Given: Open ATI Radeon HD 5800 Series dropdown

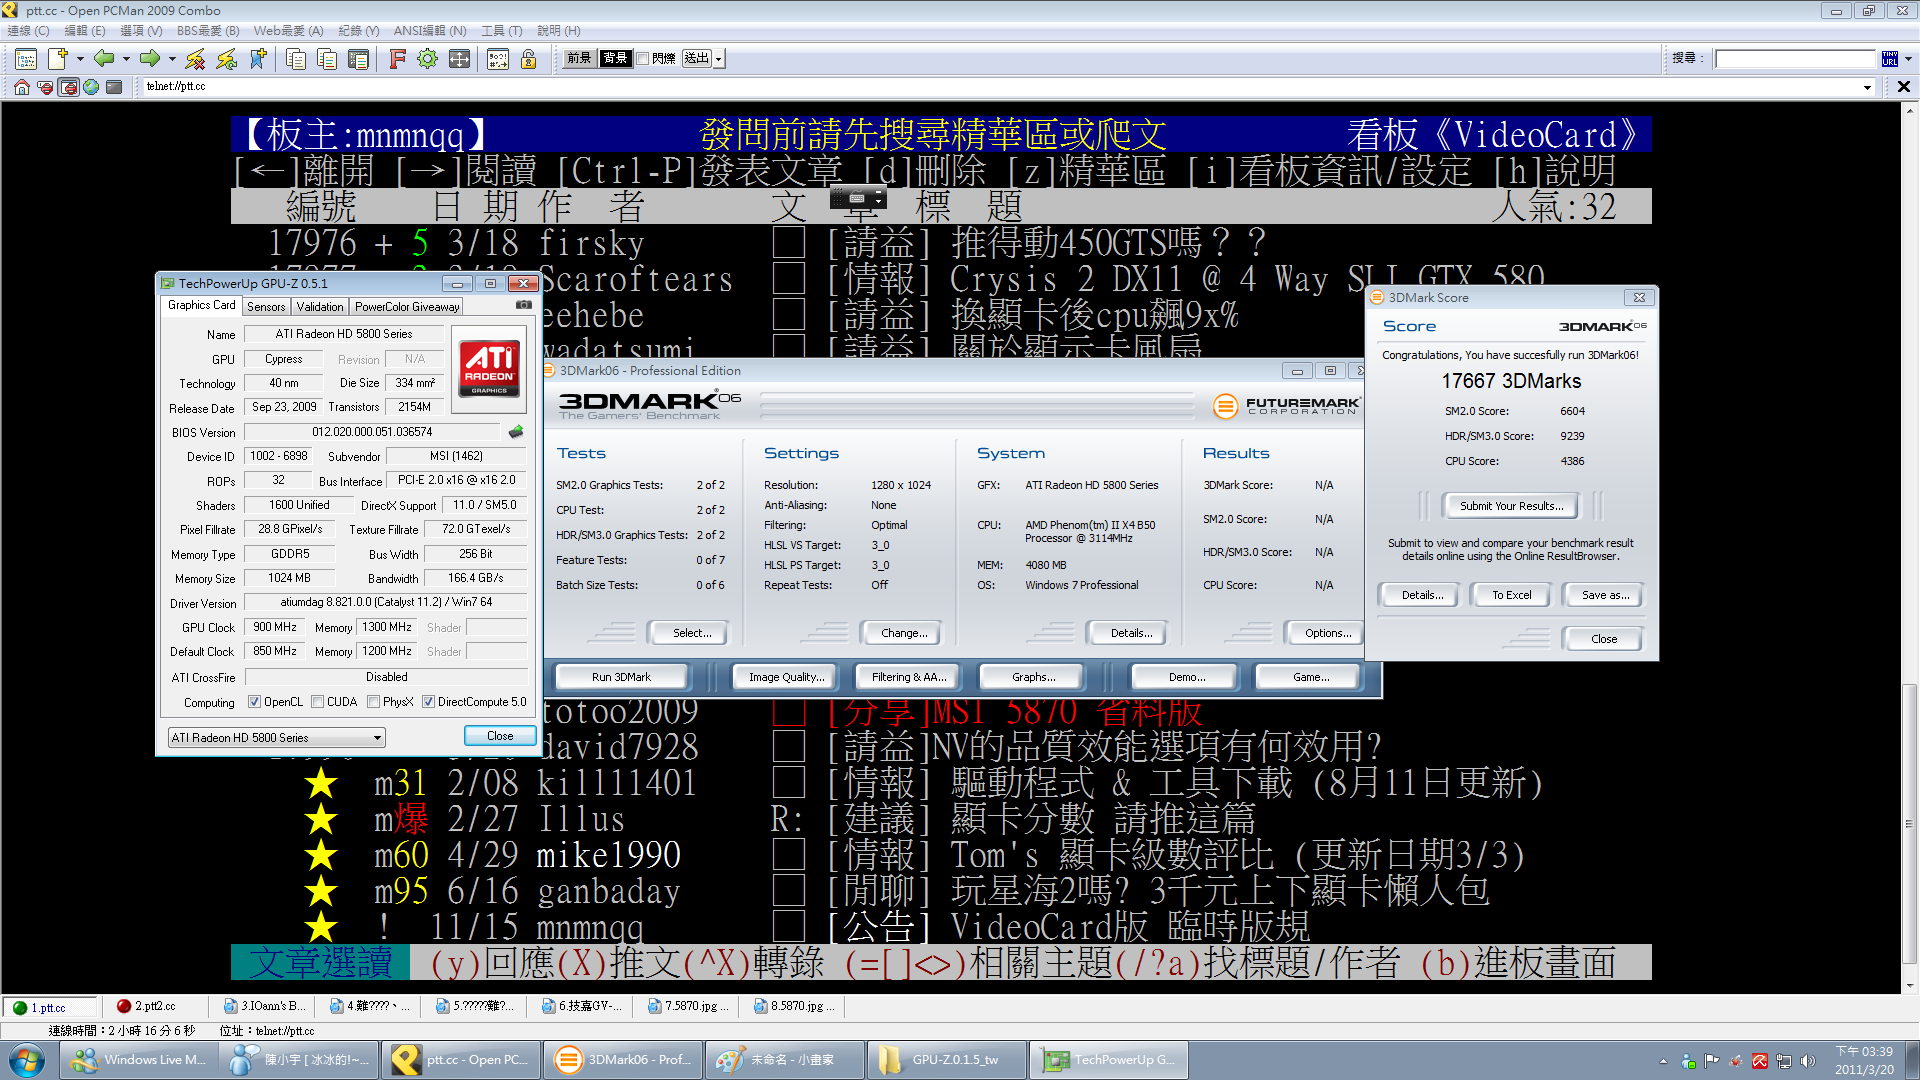Looking at the screenshot, I should (x=377, y=738).
